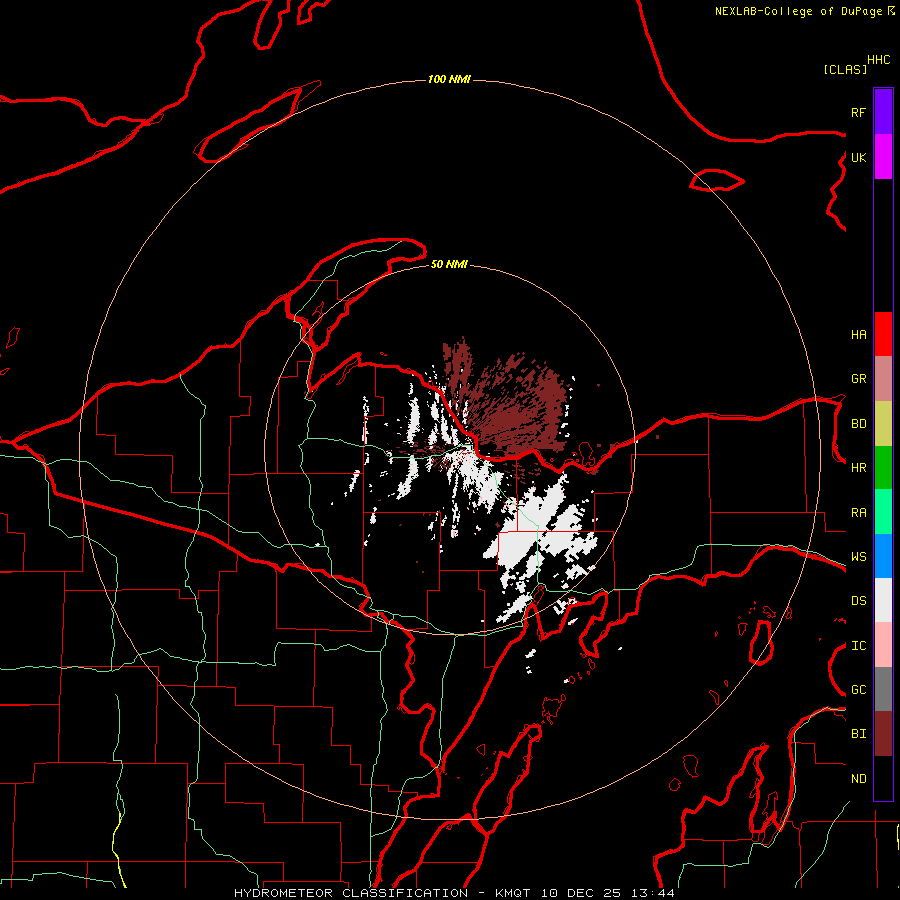Click the 'HA' legend label
Image resolution: width=900 pixels, height=900 pixels.
click(858, 335)
